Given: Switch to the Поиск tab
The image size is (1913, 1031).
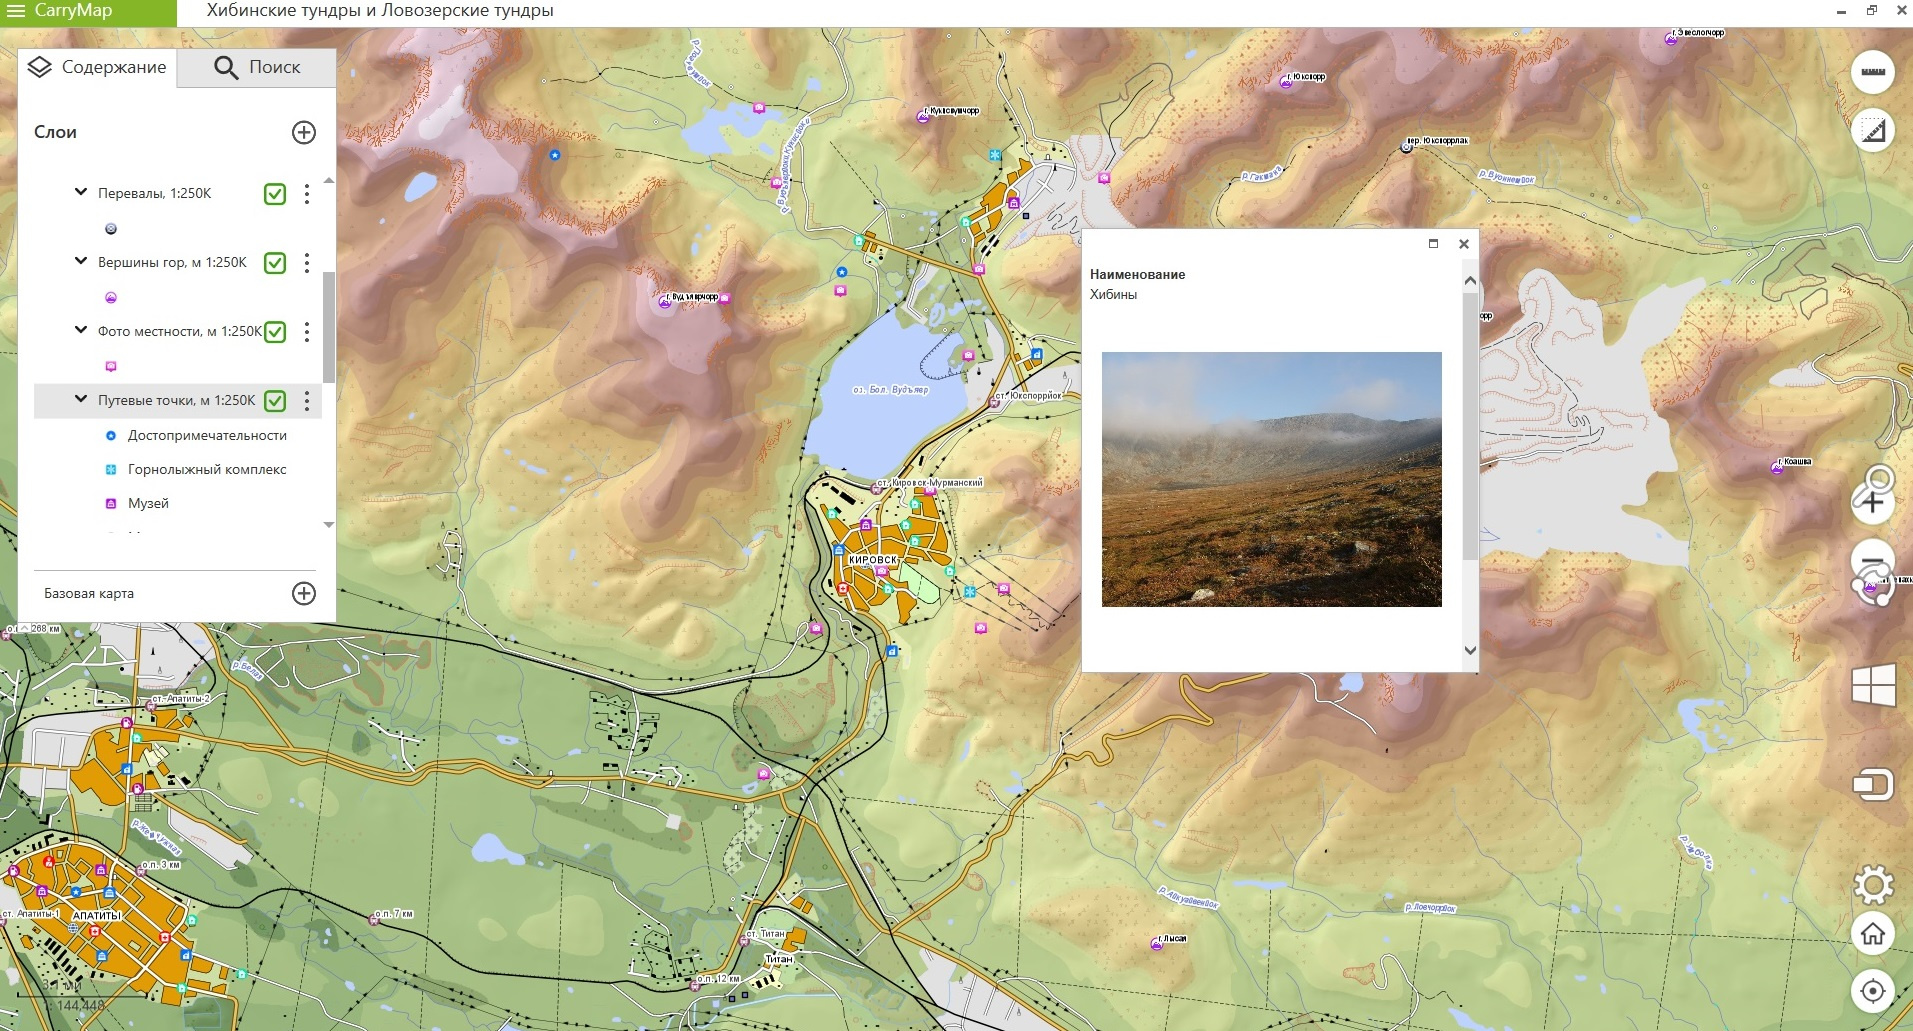Looking at the screenshot, I should click(x=257, y=67).
